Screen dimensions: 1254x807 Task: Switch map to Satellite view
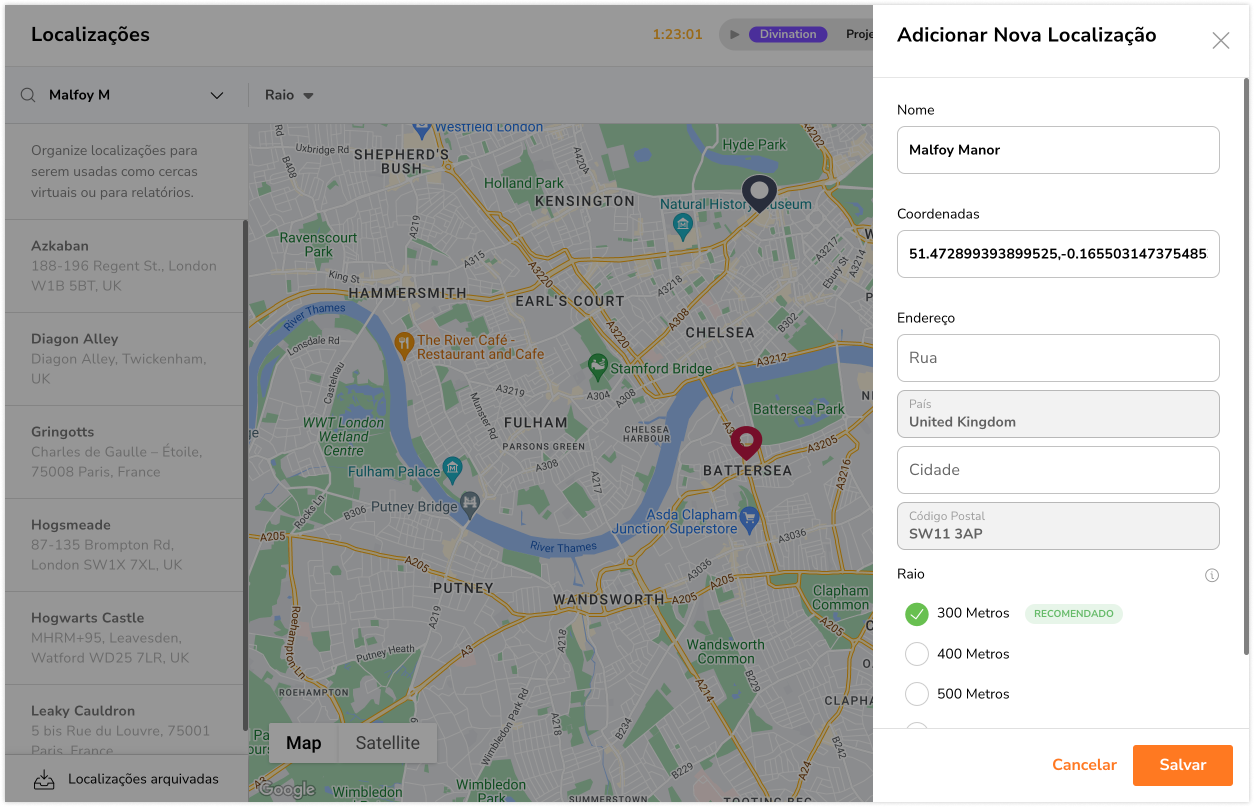[x=387, y=743]
